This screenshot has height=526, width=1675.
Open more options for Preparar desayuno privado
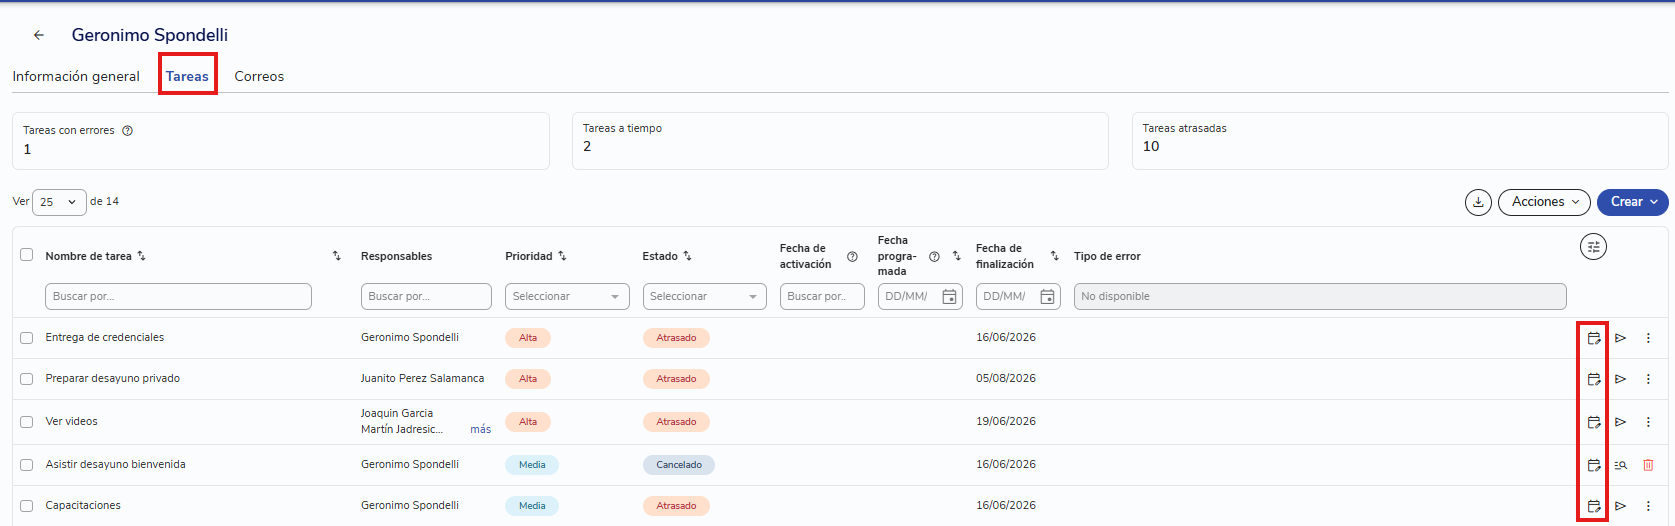[1648, 379]
